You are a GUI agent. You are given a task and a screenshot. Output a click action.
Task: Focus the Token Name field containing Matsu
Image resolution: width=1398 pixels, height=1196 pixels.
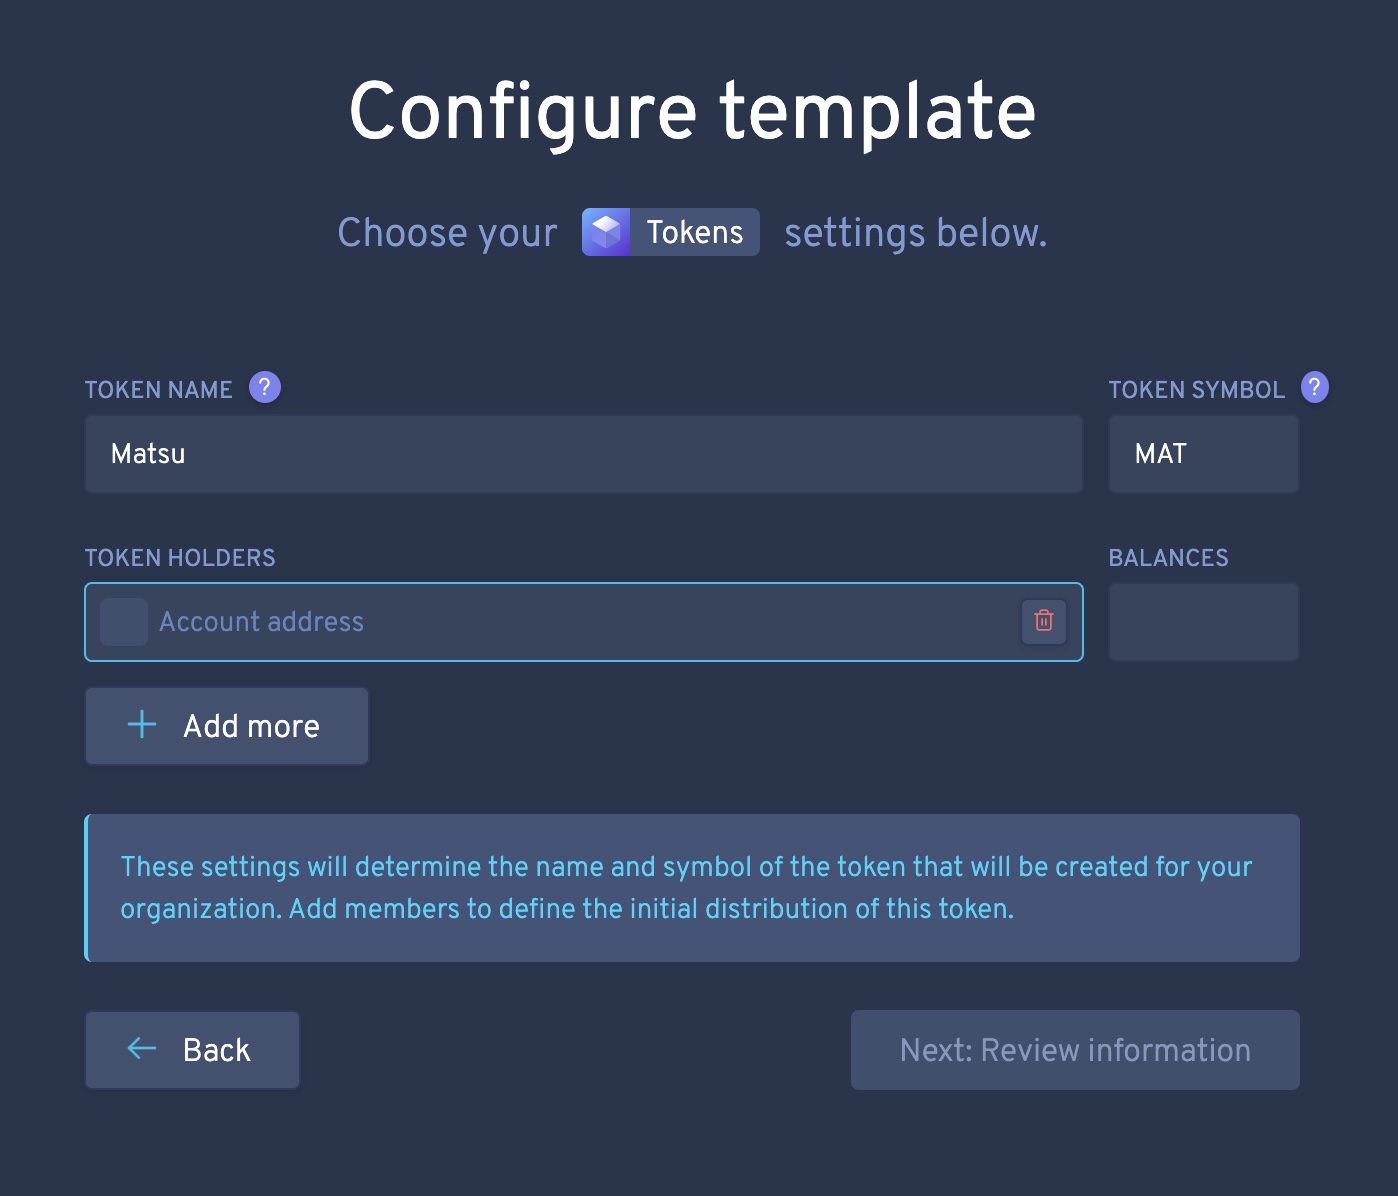[x=584, y=454]
